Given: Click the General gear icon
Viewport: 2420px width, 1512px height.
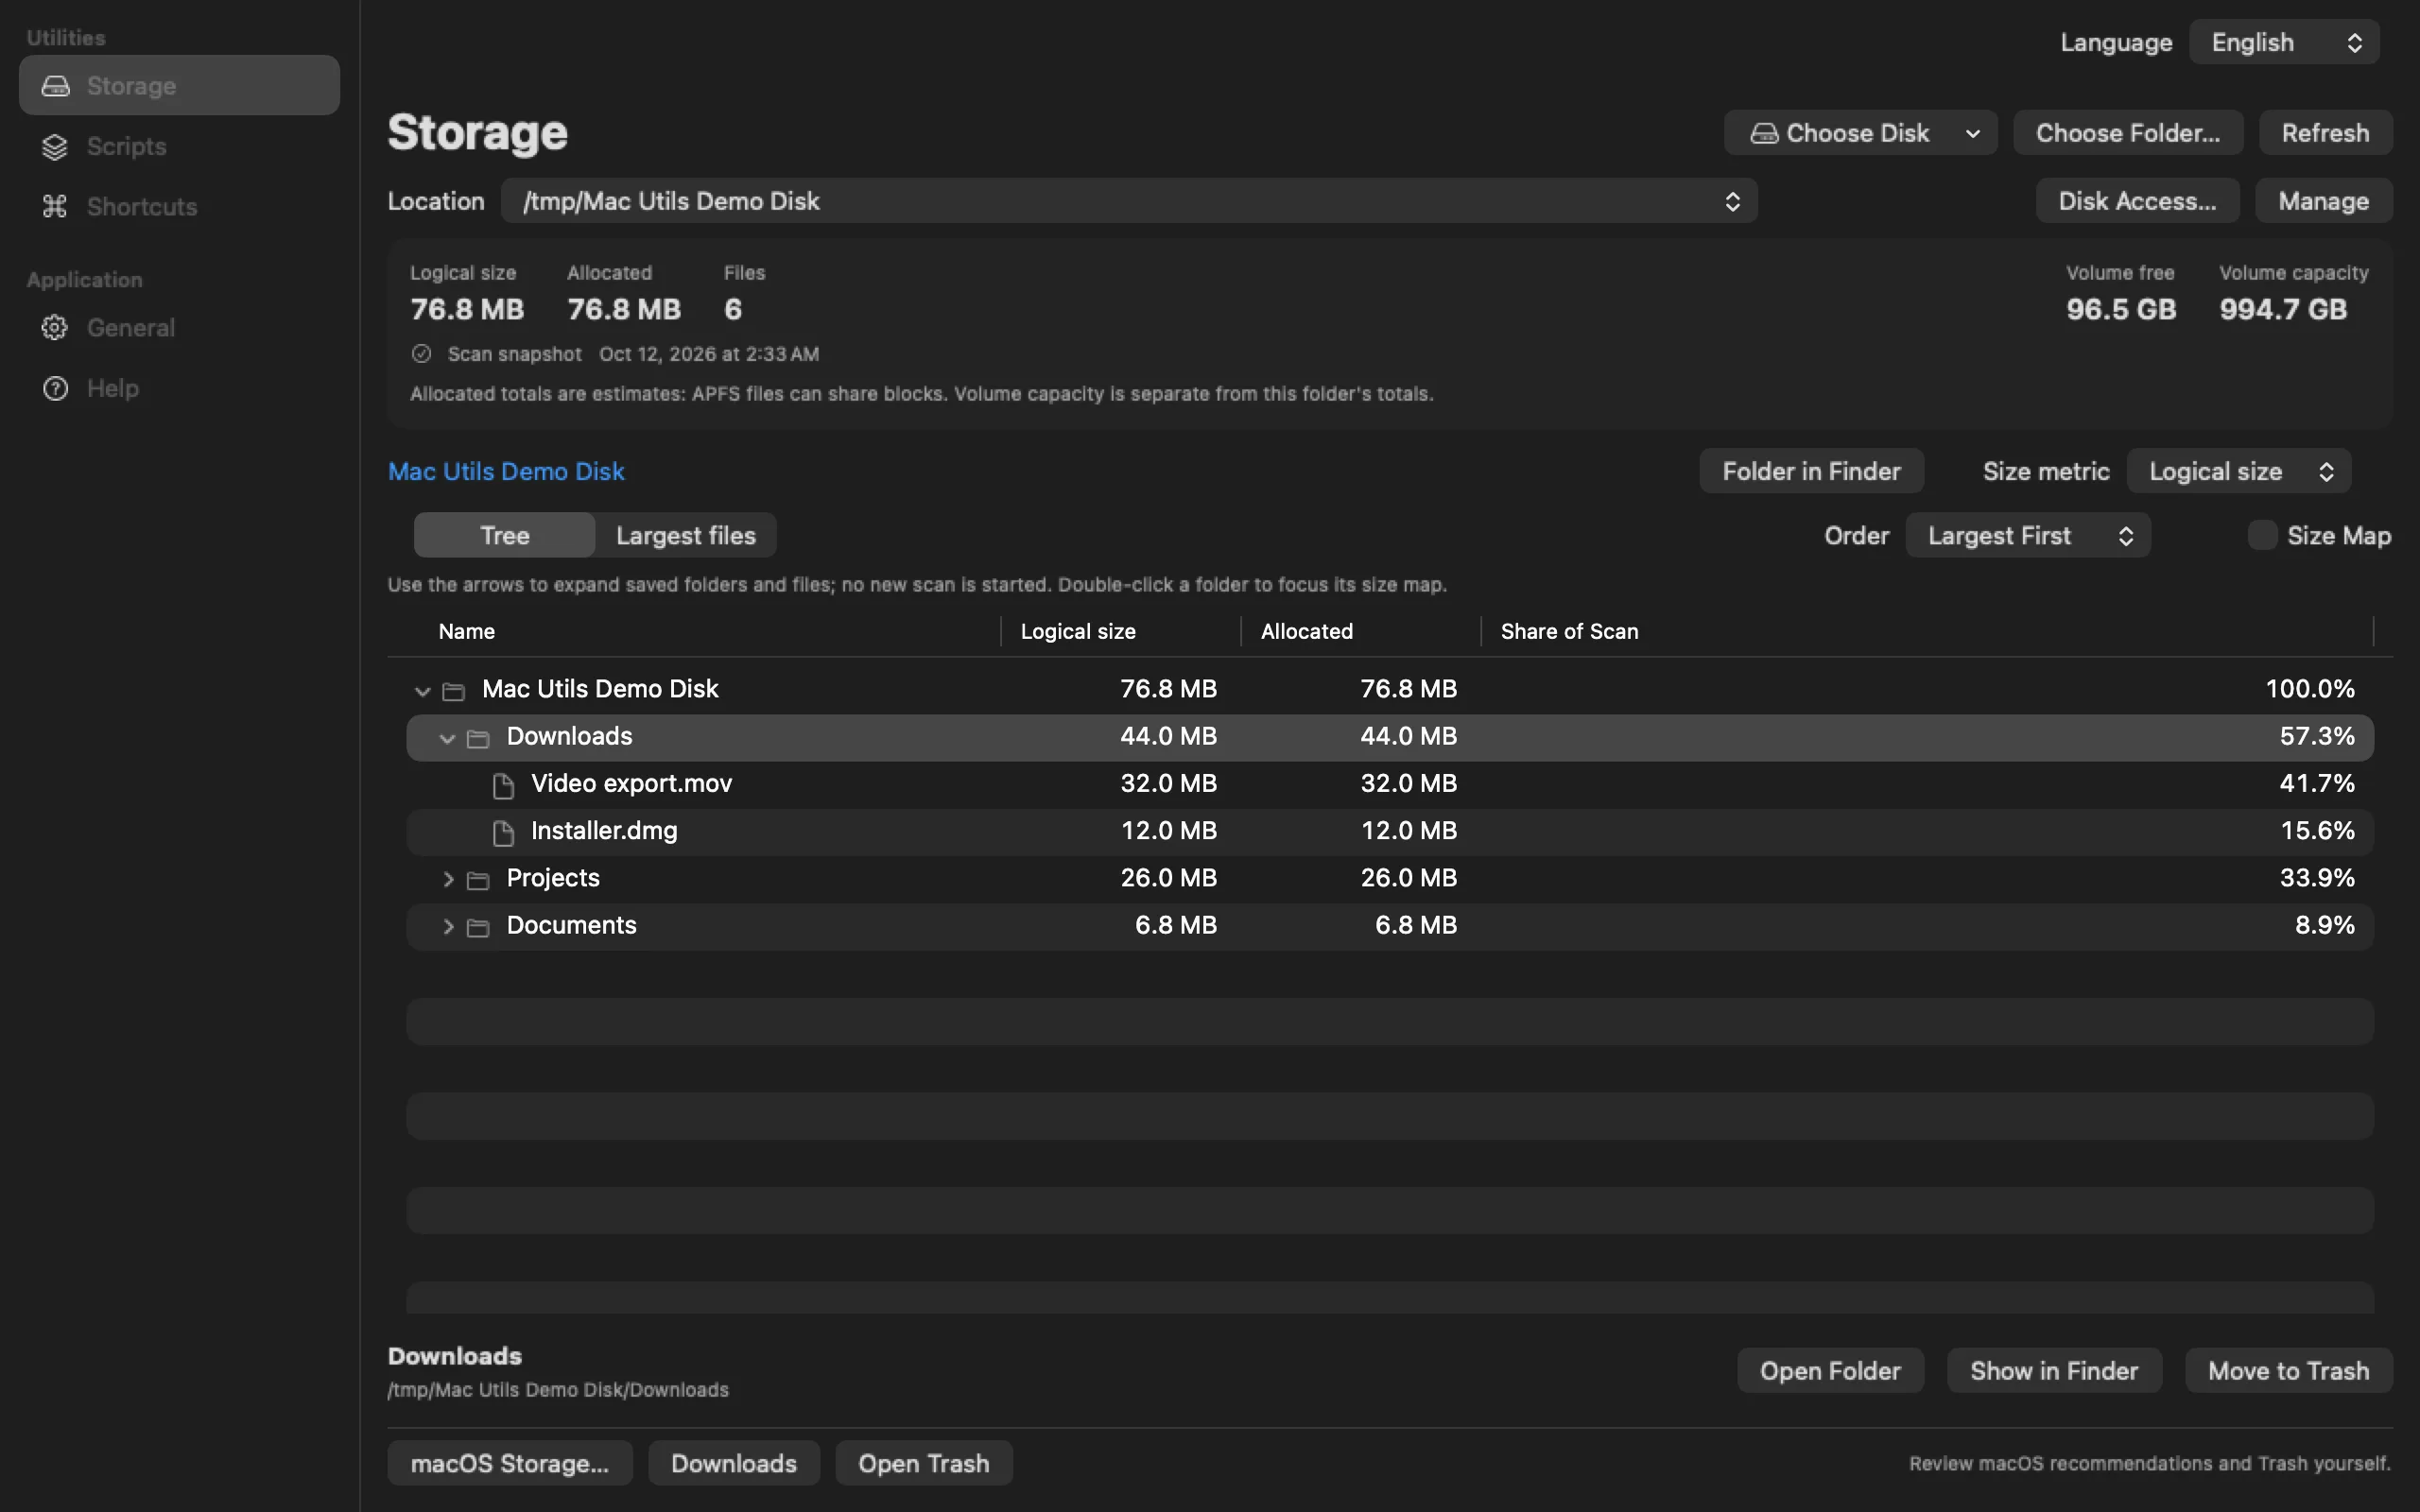Looking at the screenshot, I should coord(55,328).
